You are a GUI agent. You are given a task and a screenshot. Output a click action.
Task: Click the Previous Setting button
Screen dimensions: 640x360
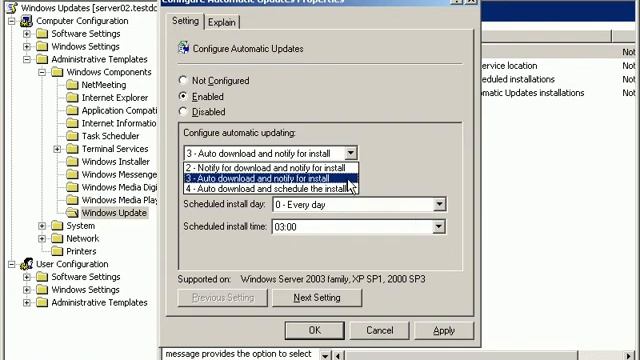[223, 298]
